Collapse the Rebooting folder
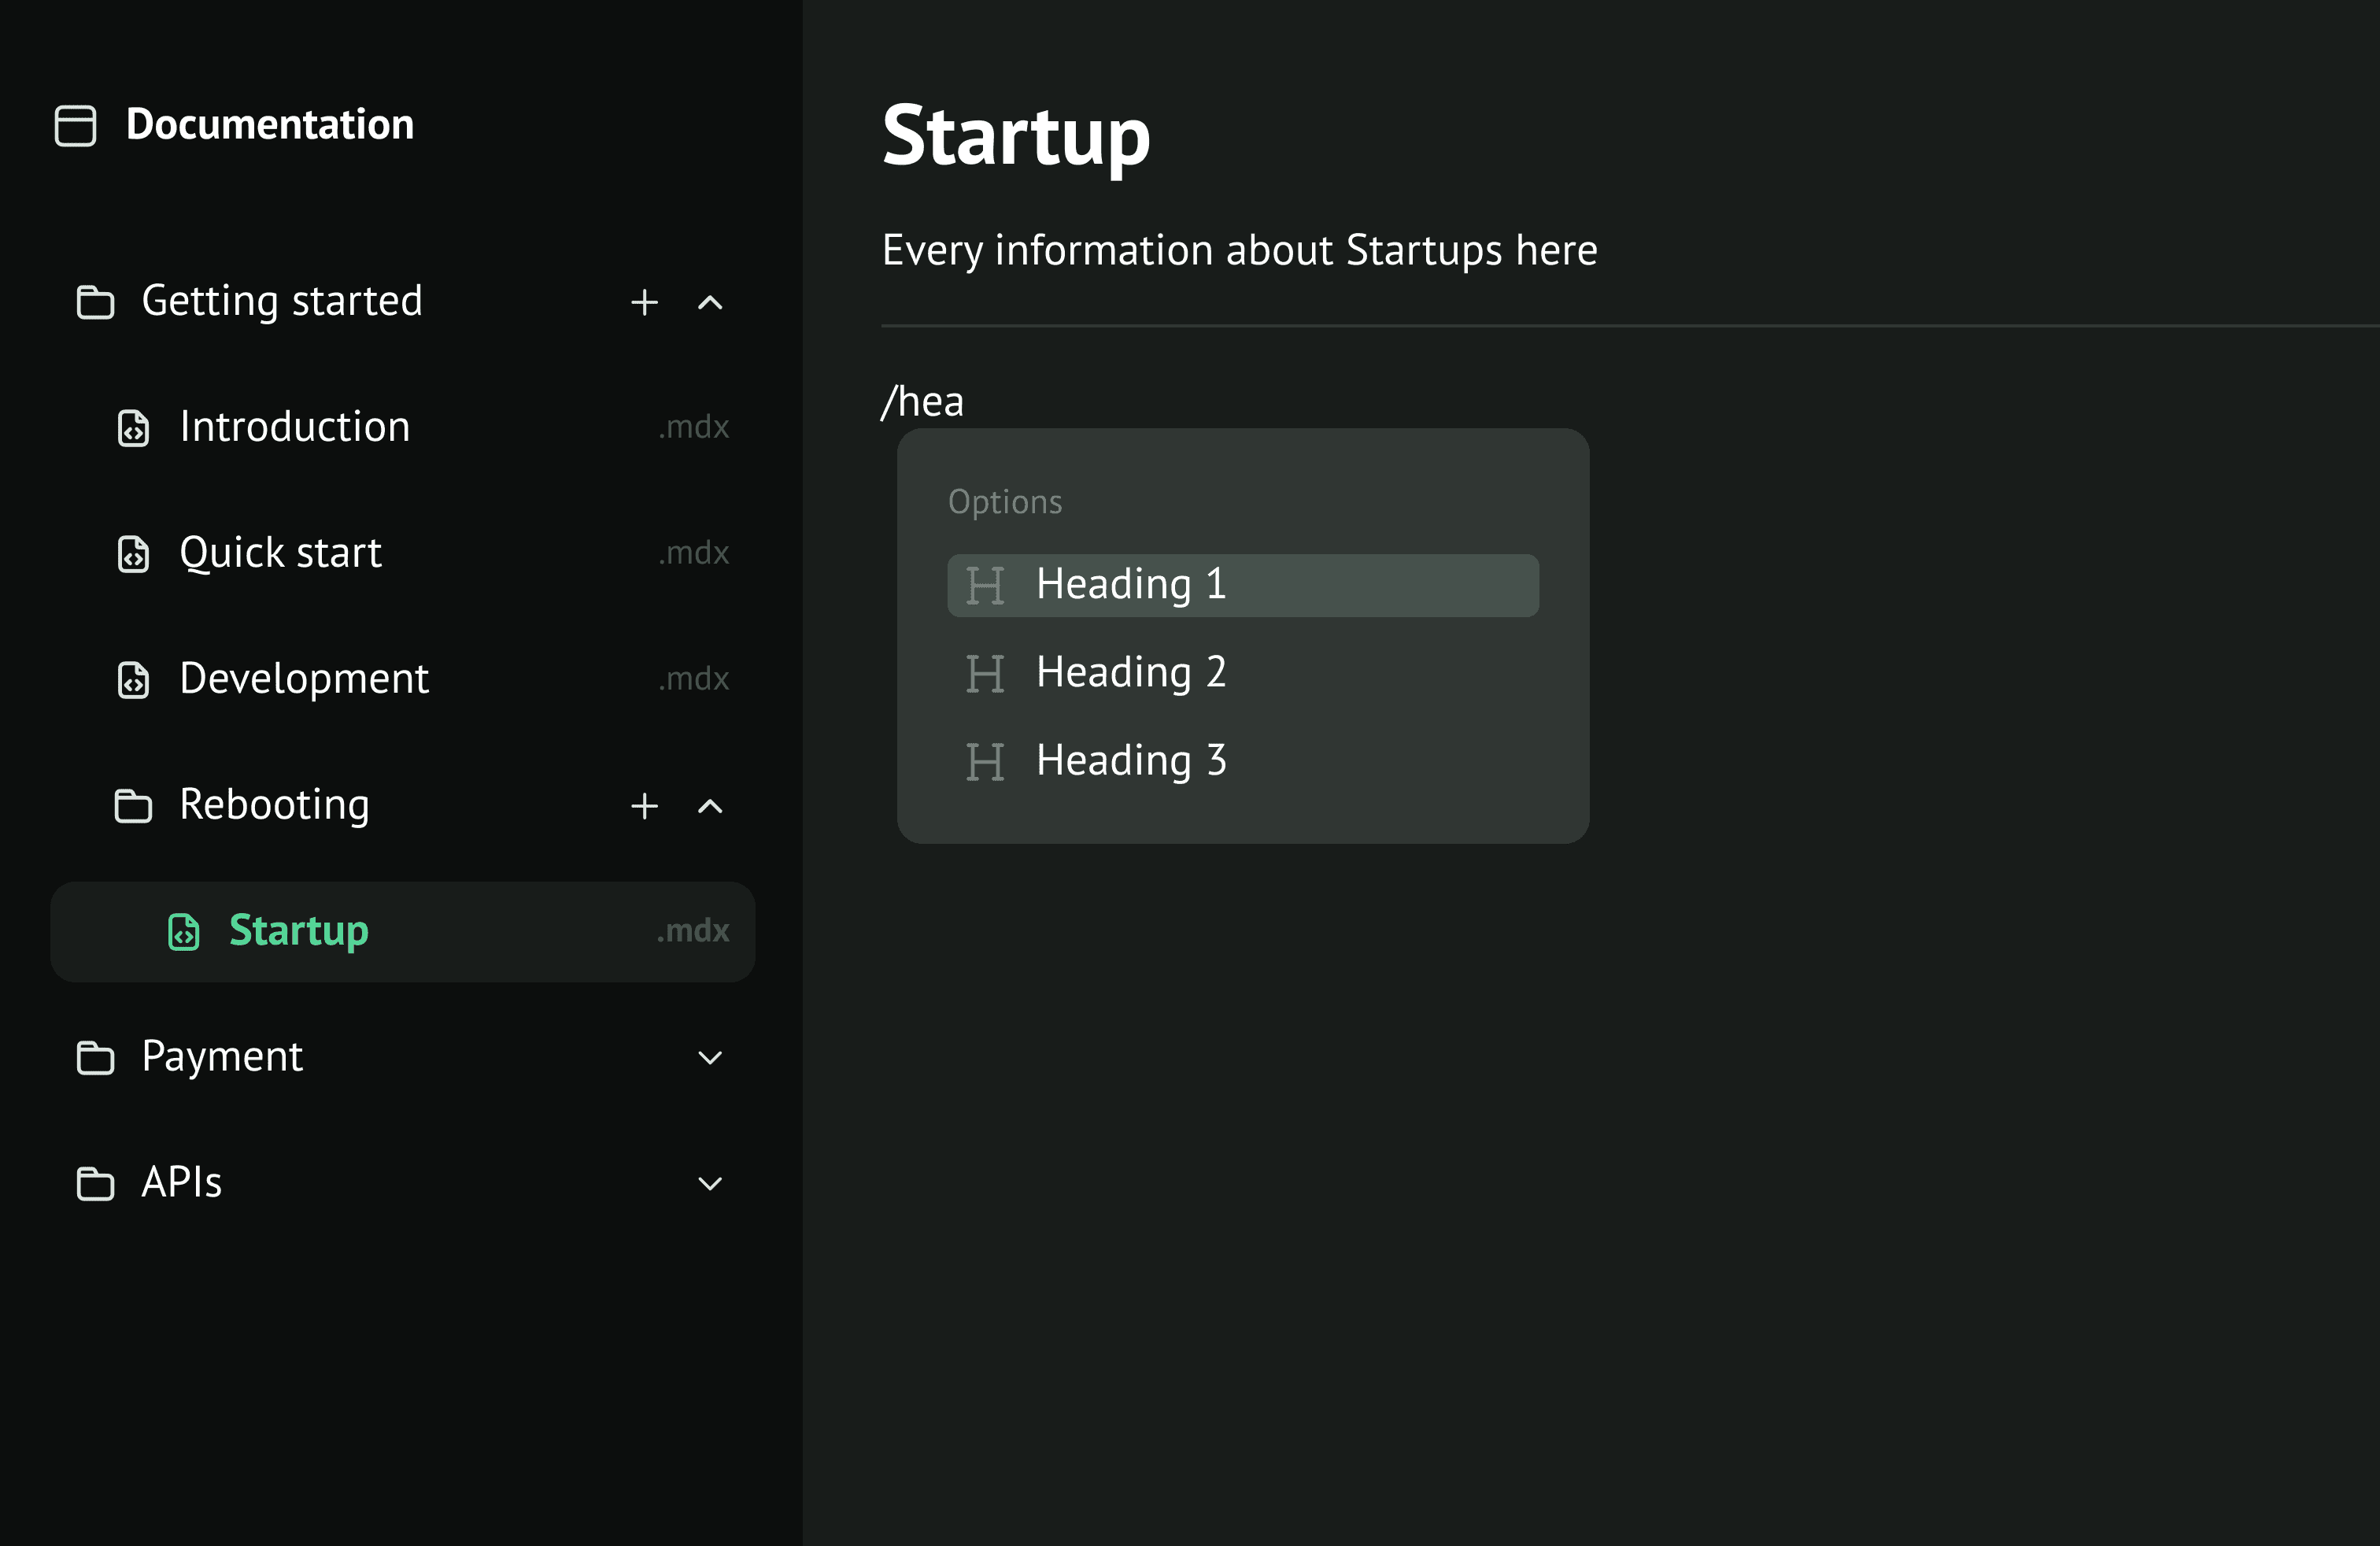 pyautogui.click(x=709, y=806)
